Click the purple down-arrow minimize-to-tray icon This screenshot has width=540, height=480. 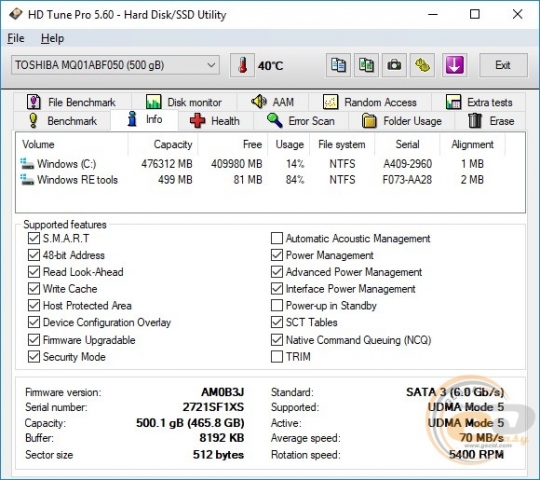(454, 65)
